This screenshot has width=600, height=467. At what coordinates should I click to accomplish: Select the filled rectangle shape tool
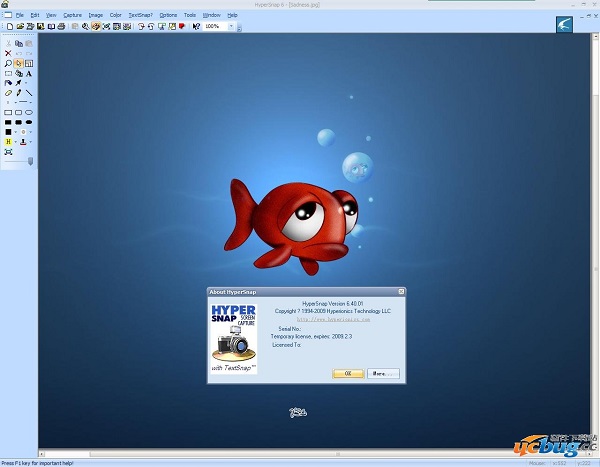pos(8,122)
